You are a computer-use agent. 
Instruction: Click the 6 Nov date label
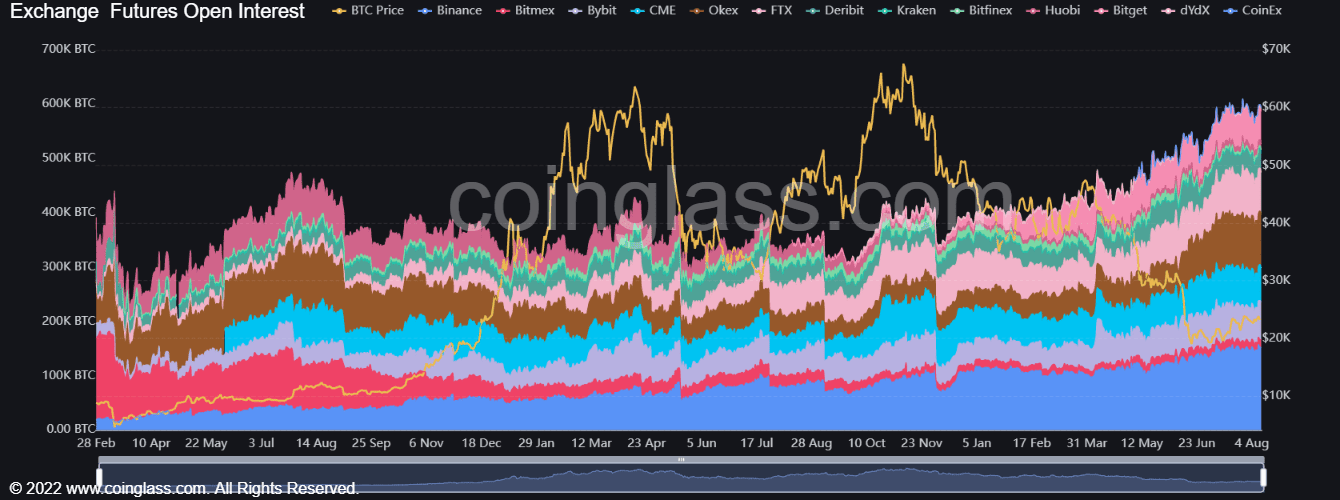click(426, 442)
